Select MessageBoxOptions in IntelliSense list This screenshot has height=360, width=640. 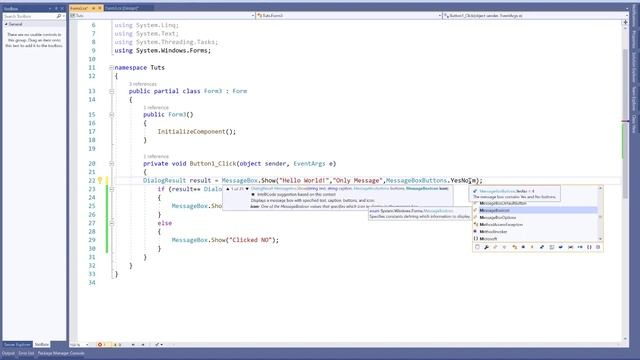click(535, 218)
